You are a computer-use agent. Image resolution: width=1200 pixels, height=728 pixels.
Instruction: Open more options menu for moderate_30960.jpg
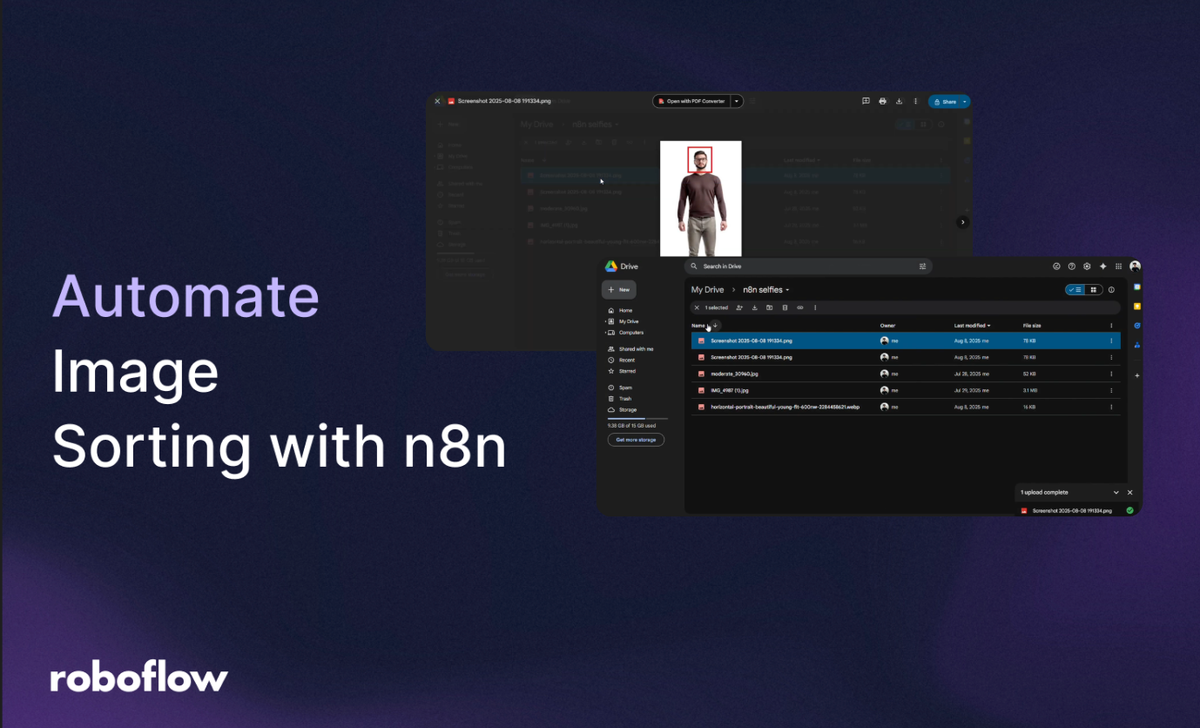click(1112, 373)
